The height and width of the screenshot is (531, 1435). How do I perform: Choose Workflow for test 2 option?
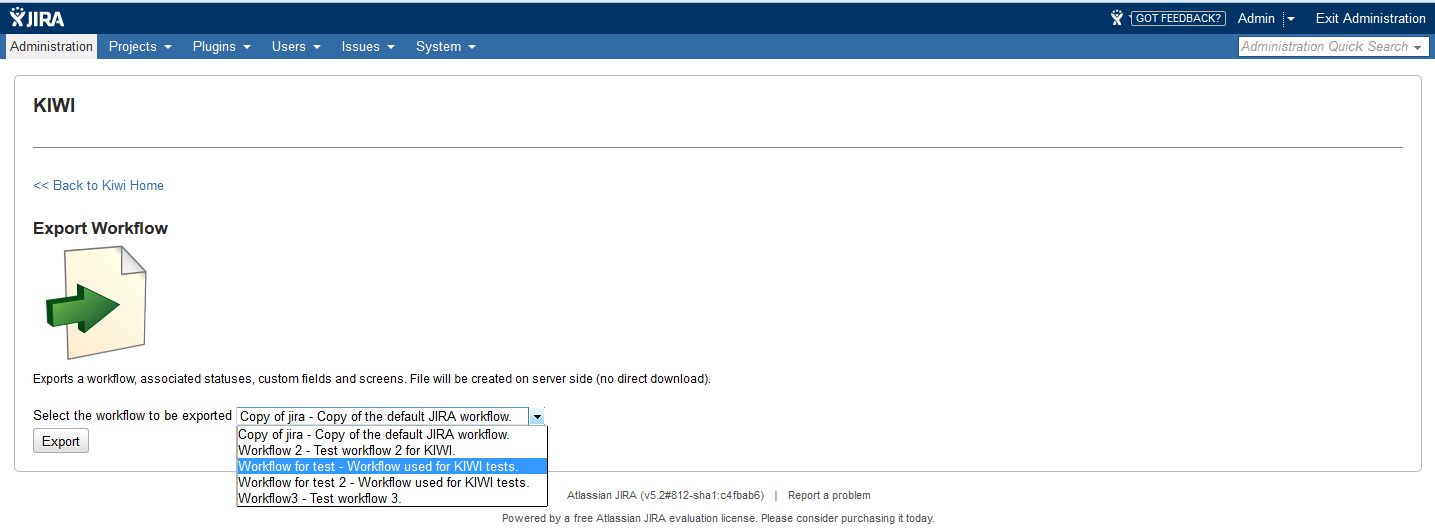pos(392,482)
